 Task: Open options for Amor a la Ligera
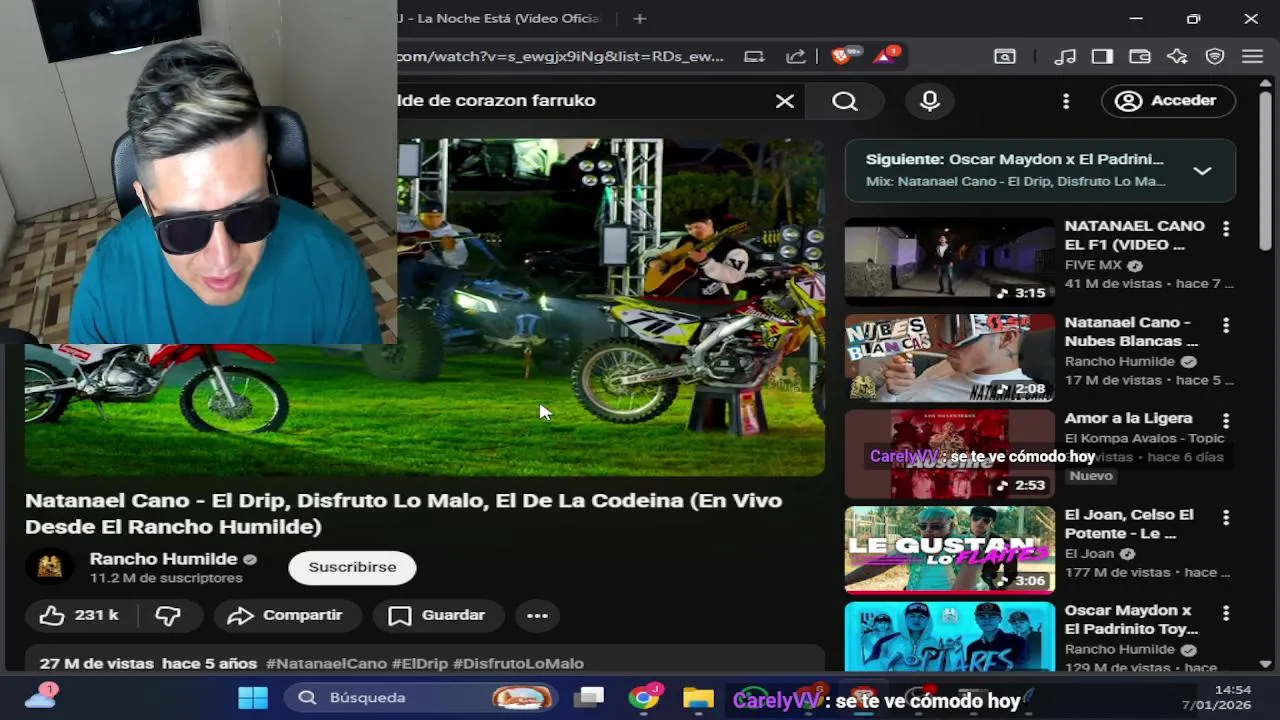1226,421
